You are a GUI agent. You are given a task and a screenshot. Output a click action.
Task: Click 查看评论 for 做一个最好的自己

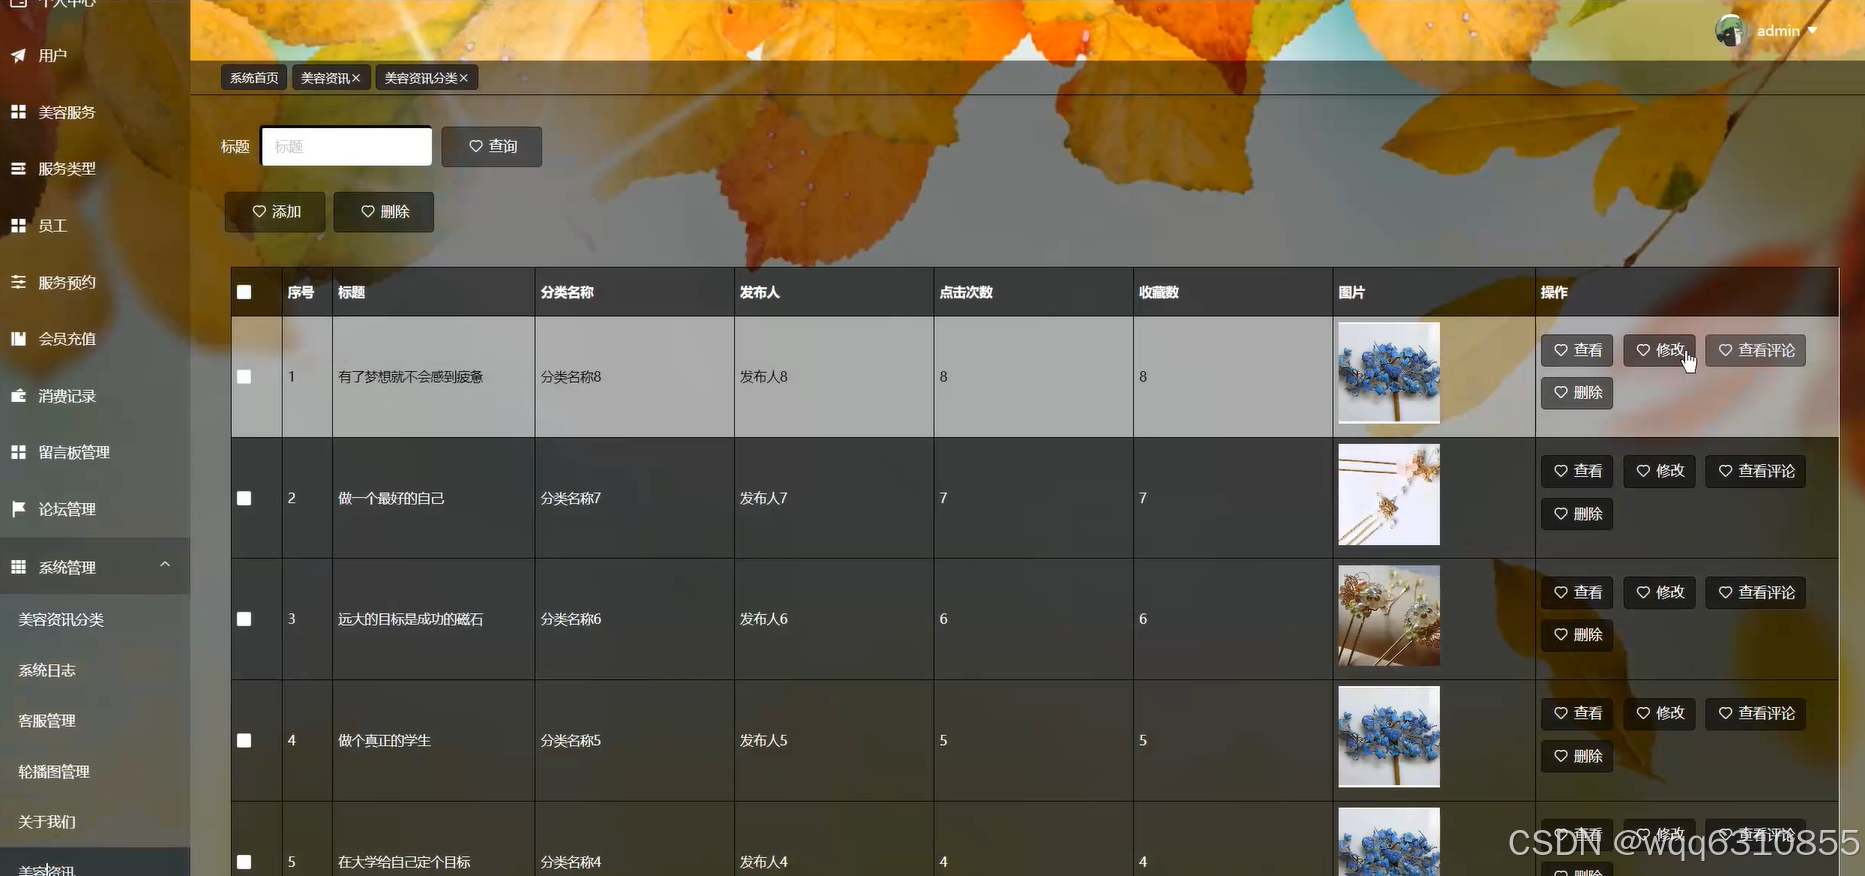point(1756,471)
